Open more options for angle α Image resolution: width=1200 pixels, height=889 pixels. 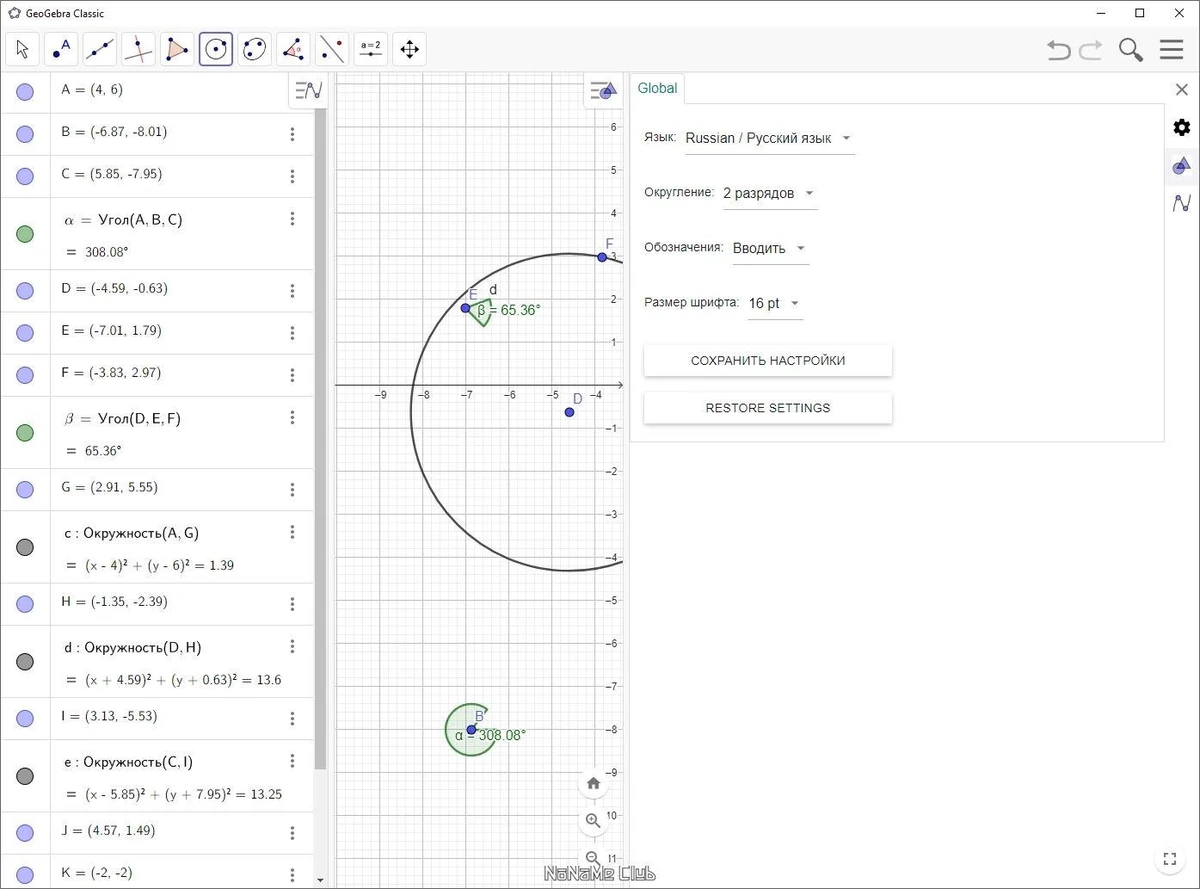click(x=292, y=219)
